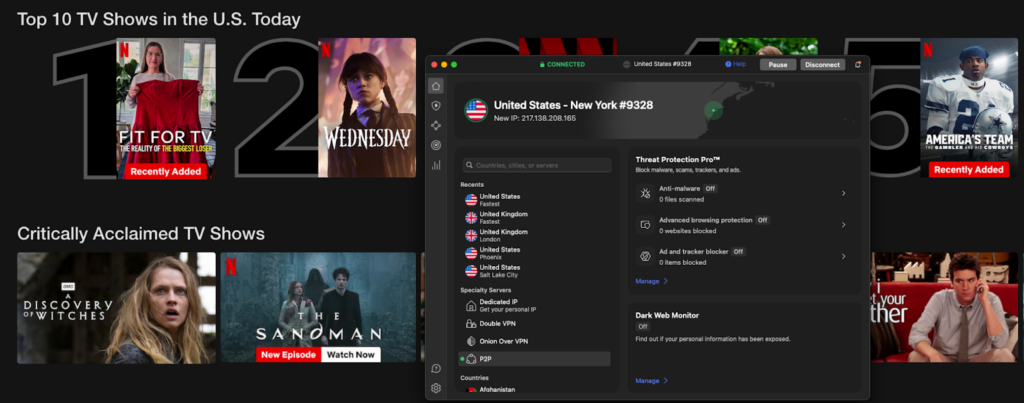The width and height of the screenshot is (1024, 403).
Task: Click Watch Now on The Sandman
Action: point(351,355)
